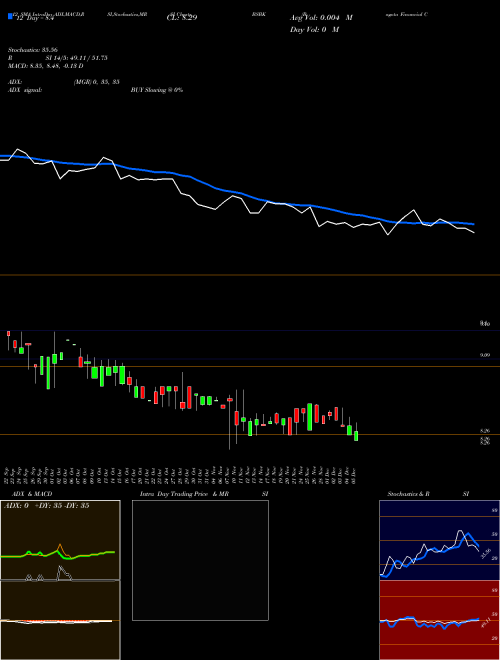
Task: Click the 'Avg Vol: 0.004 M' label
Action: pyautogui.click(x=321, y=18)
